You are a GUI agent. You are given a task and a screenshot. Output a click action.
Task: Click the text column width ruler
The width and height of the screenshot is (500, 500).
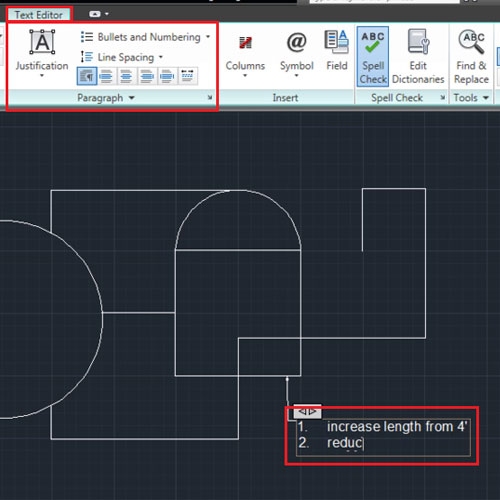click(307, 412)
